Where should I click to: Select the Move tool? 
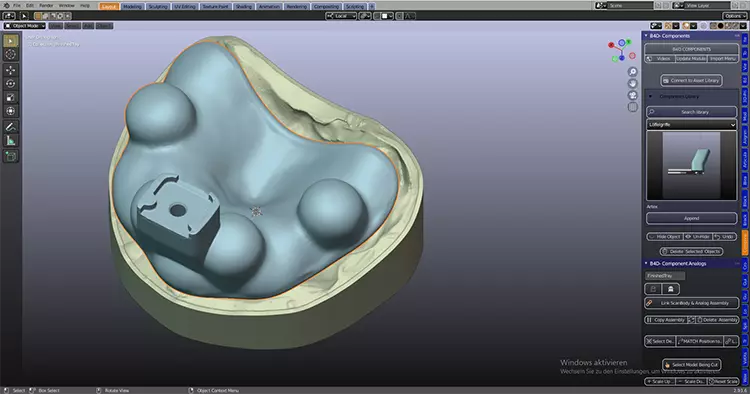pos(11,70)
